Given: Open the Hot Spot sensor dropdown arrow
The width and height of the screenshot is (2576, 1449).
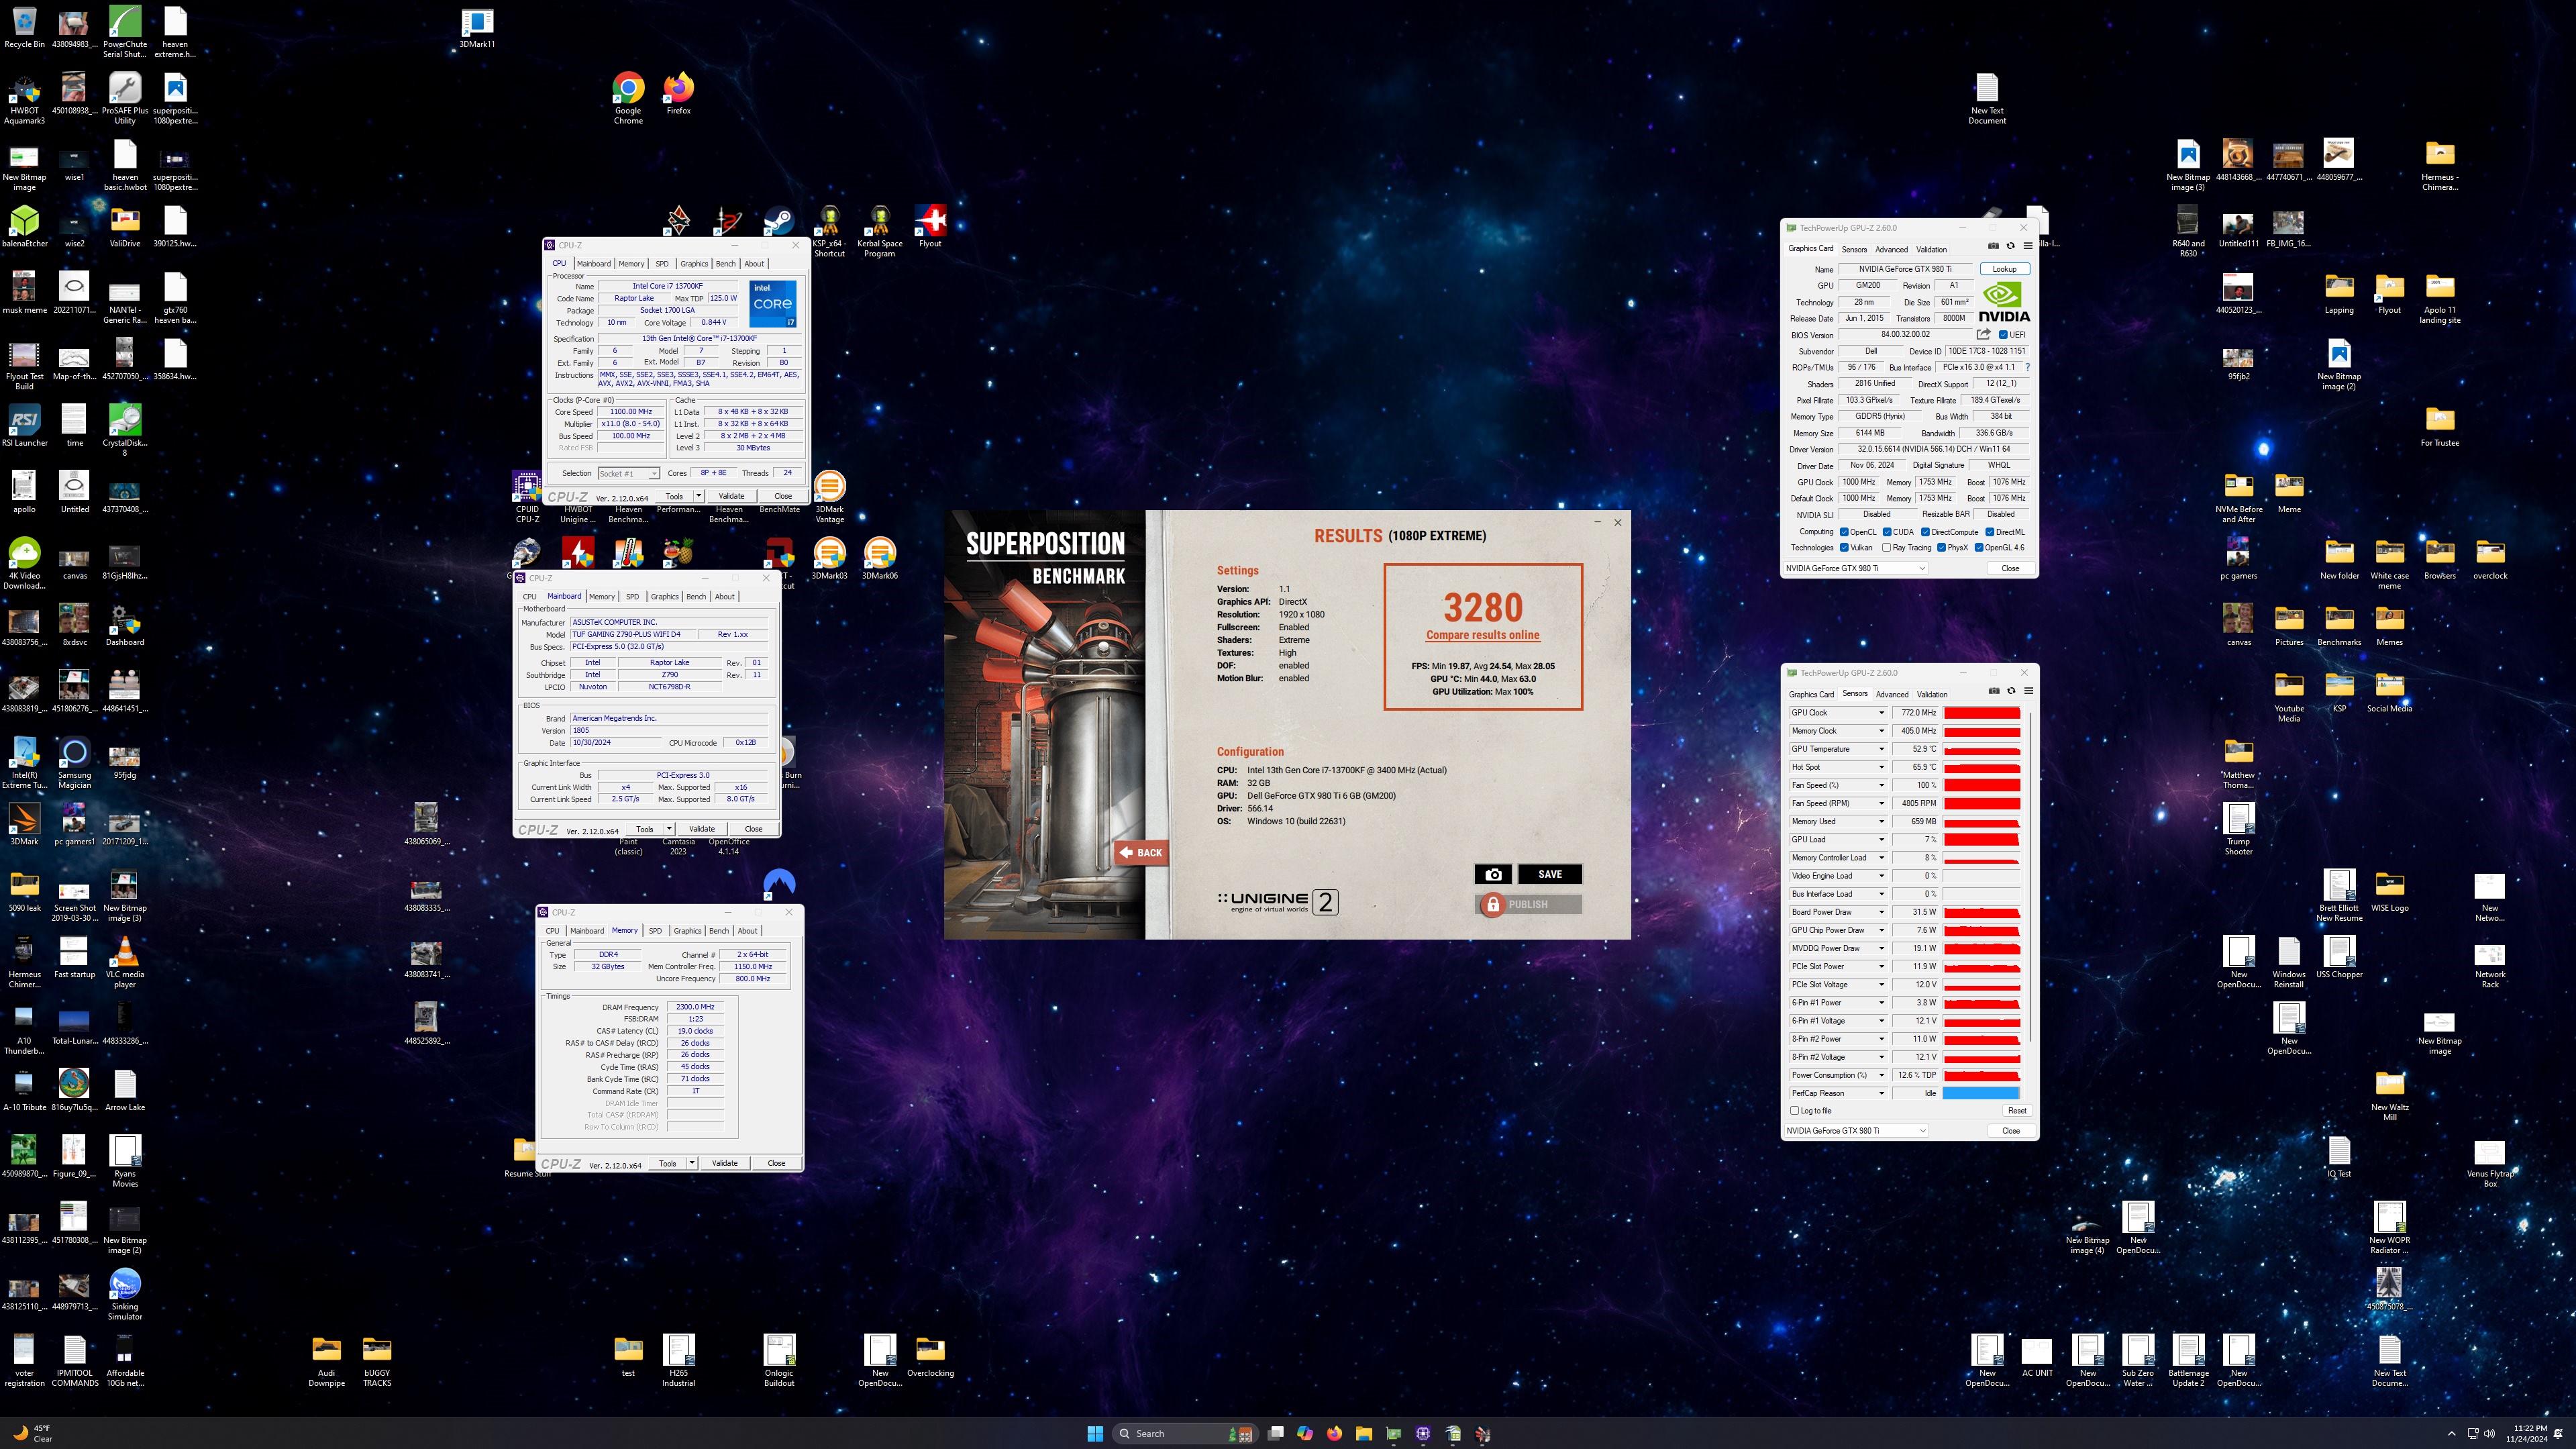Looking at the screenshot, I should (1881, 767).
